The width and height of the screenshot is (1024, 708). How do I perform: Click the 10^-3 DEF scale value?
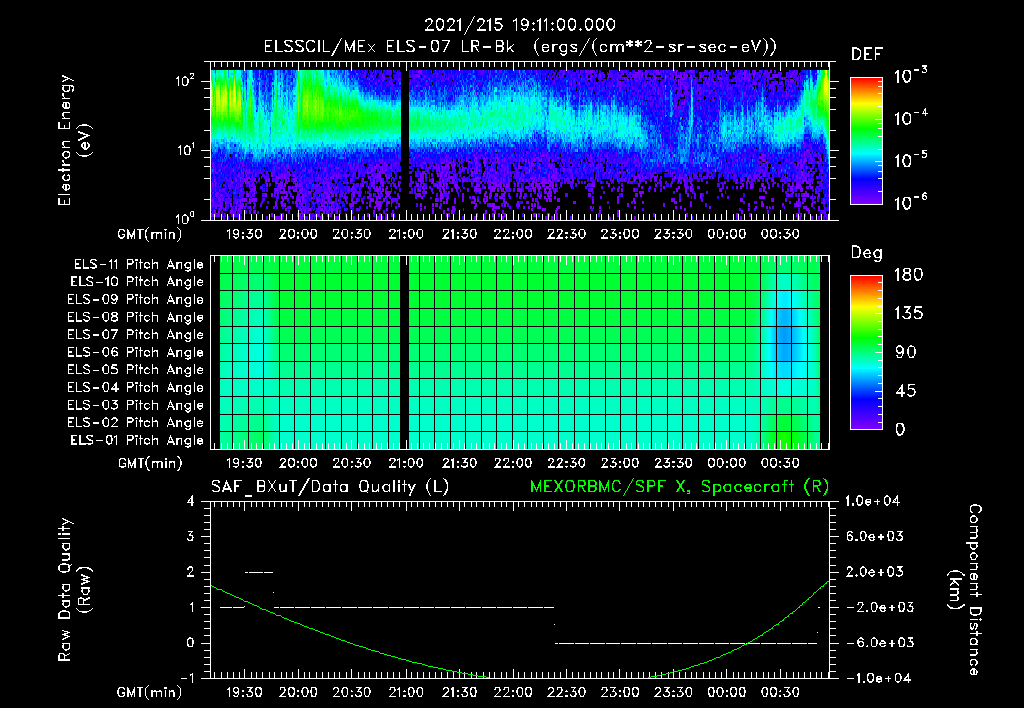click(910, 76)
